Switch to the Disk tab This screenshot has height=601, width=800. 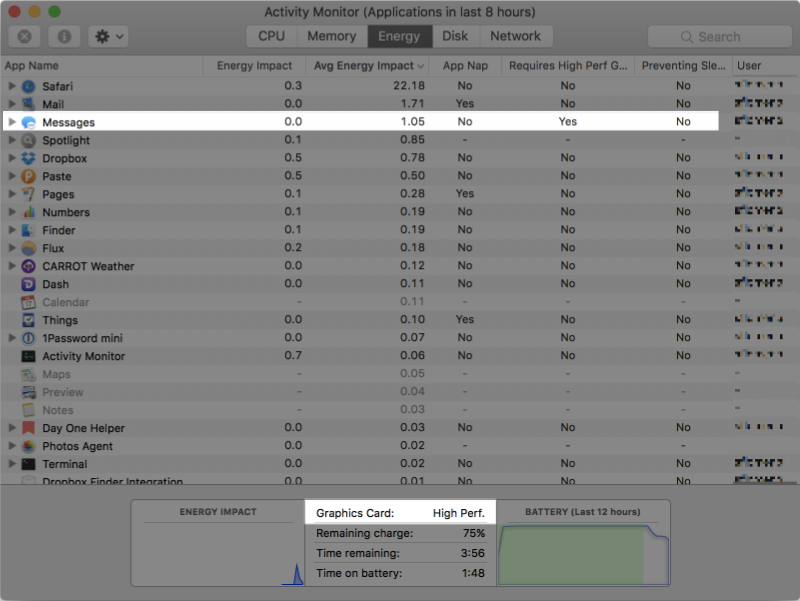coord(455,36)
